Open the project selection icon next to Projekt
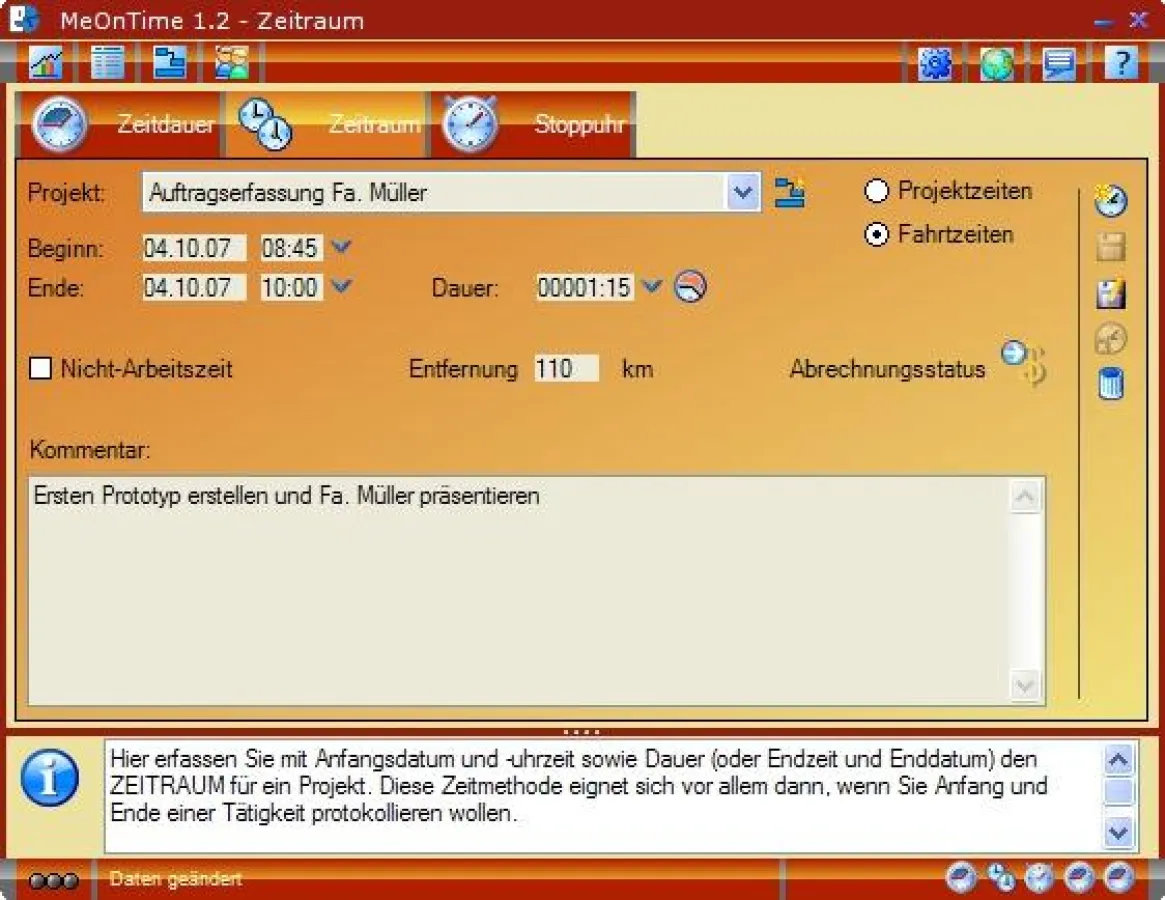Viewport: 1165px width, 900px height. point(791,193)
